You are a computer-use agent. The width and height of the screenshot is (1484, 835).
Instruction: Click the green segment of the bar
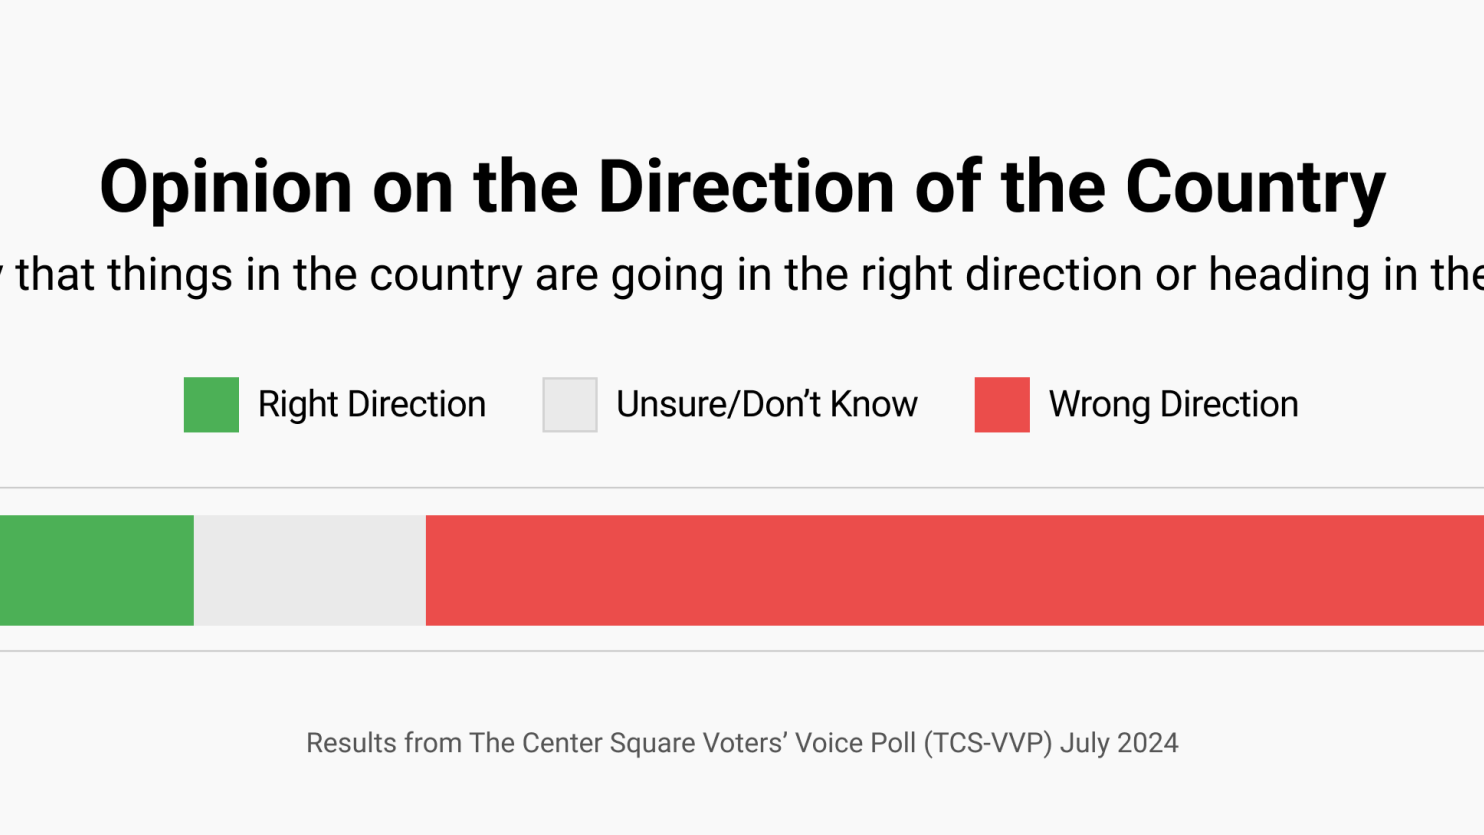tap(96, 571)
